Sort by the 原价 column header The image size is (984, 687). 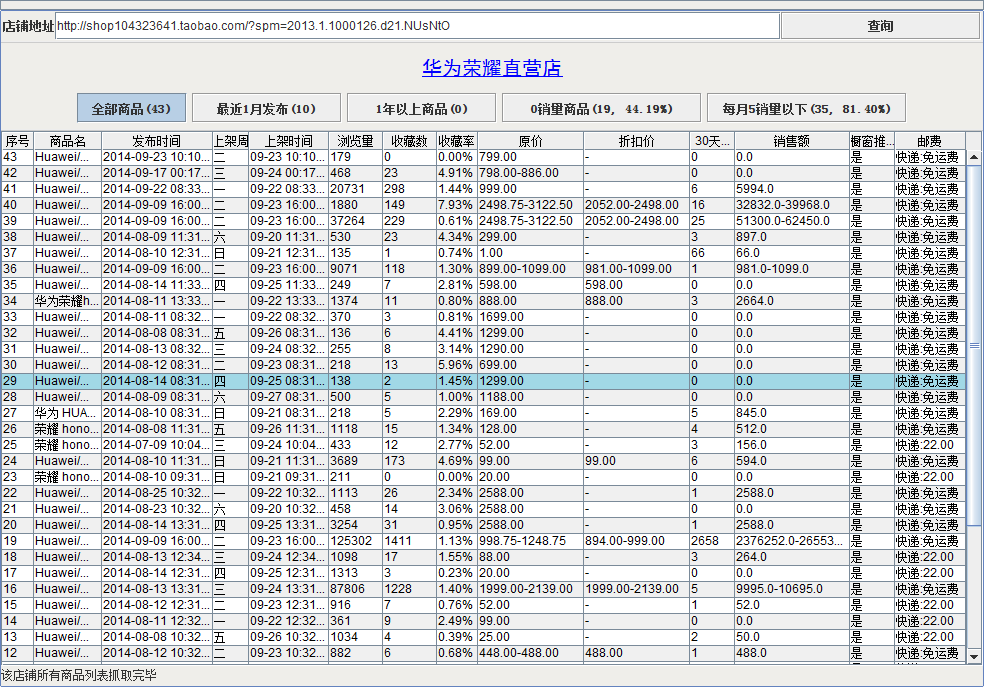(530, 141)
